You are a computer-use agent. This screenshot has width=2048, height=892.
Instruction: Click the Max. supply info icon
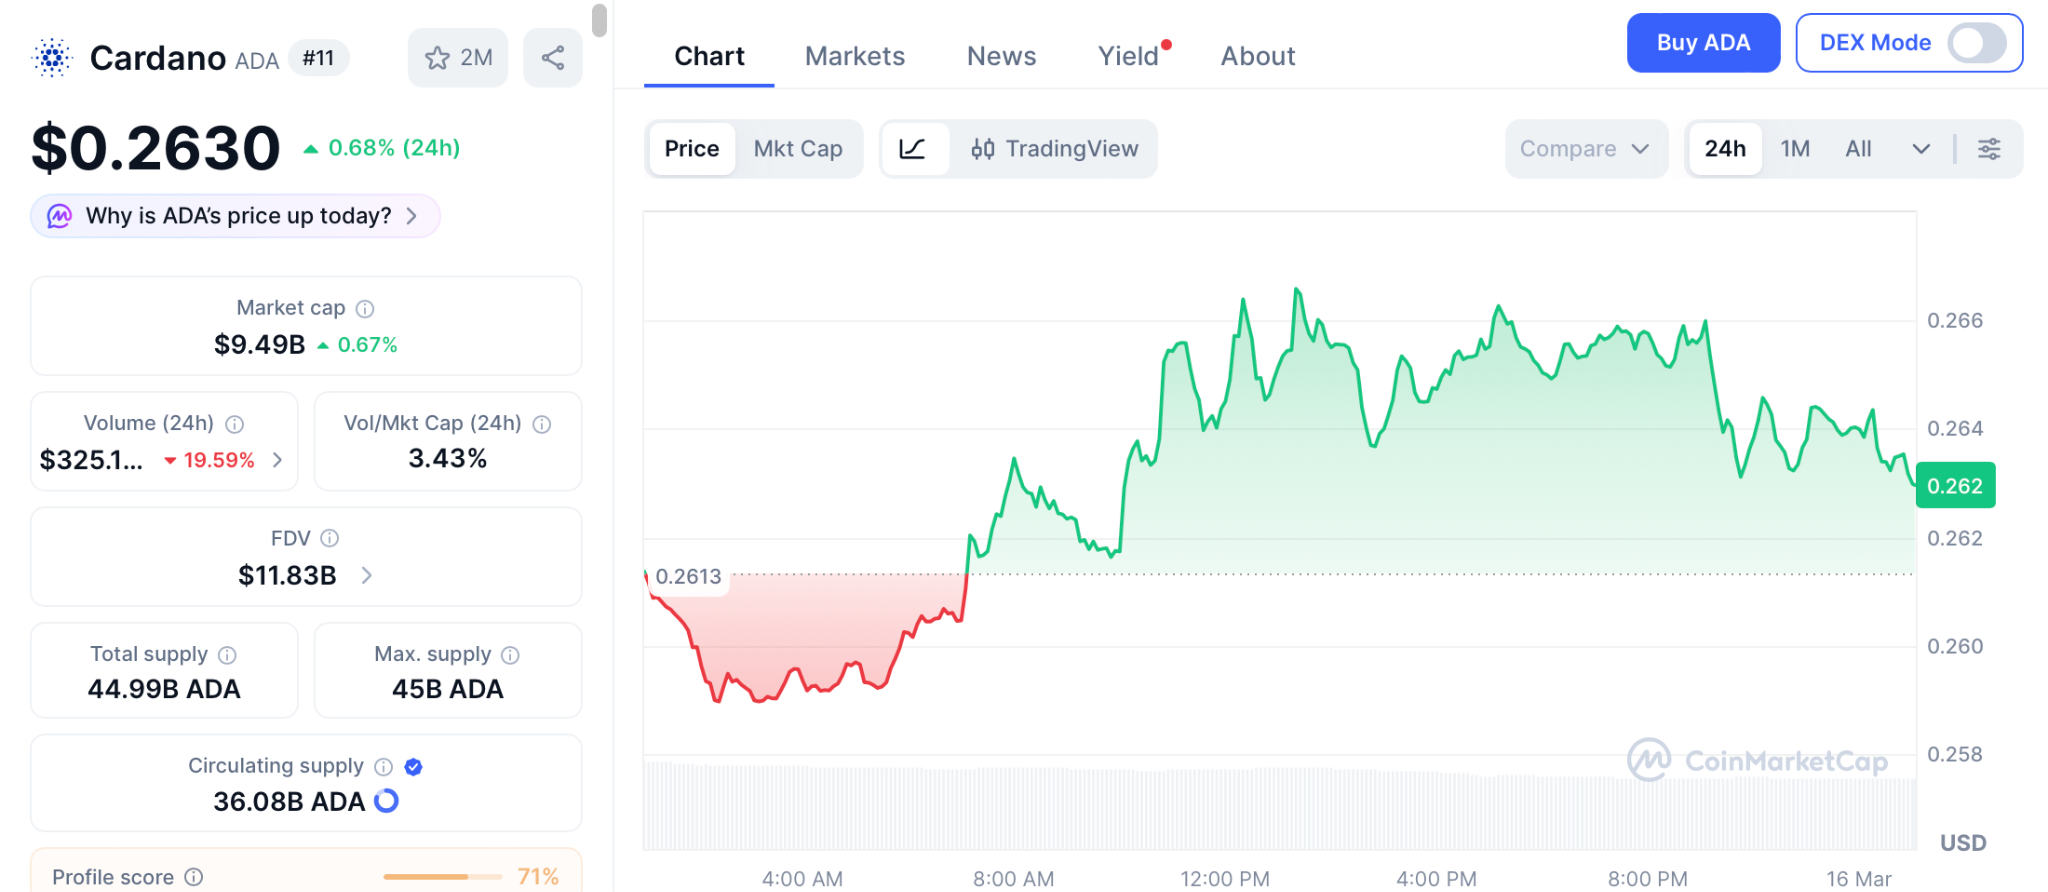pos(510,655)
